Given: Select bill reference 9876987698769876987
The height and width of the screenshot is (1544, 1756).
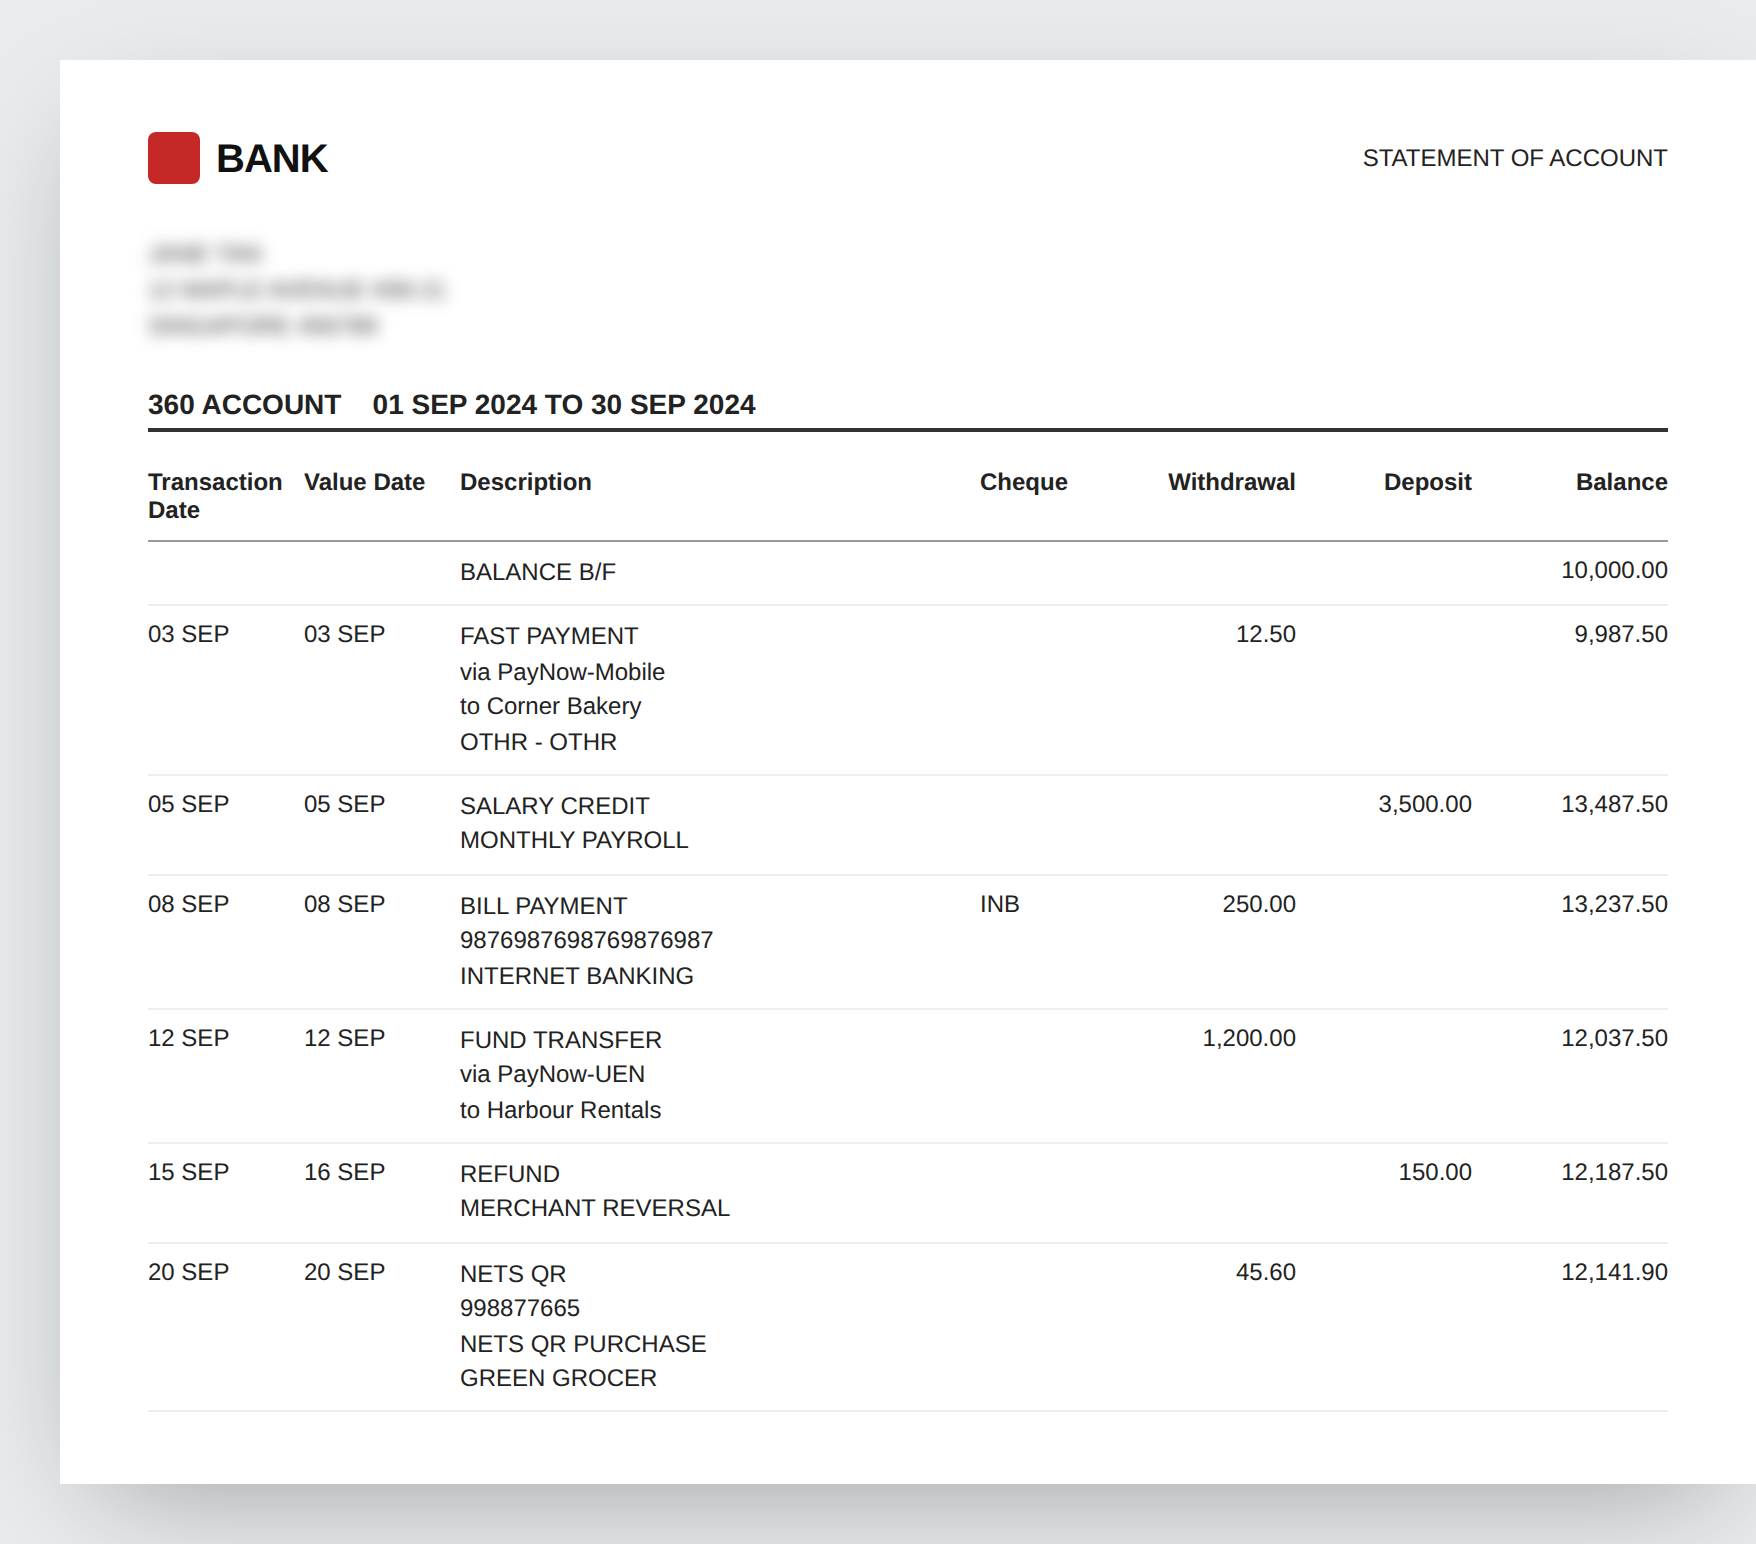Looking at the screenshot, I should coord(587,940).
